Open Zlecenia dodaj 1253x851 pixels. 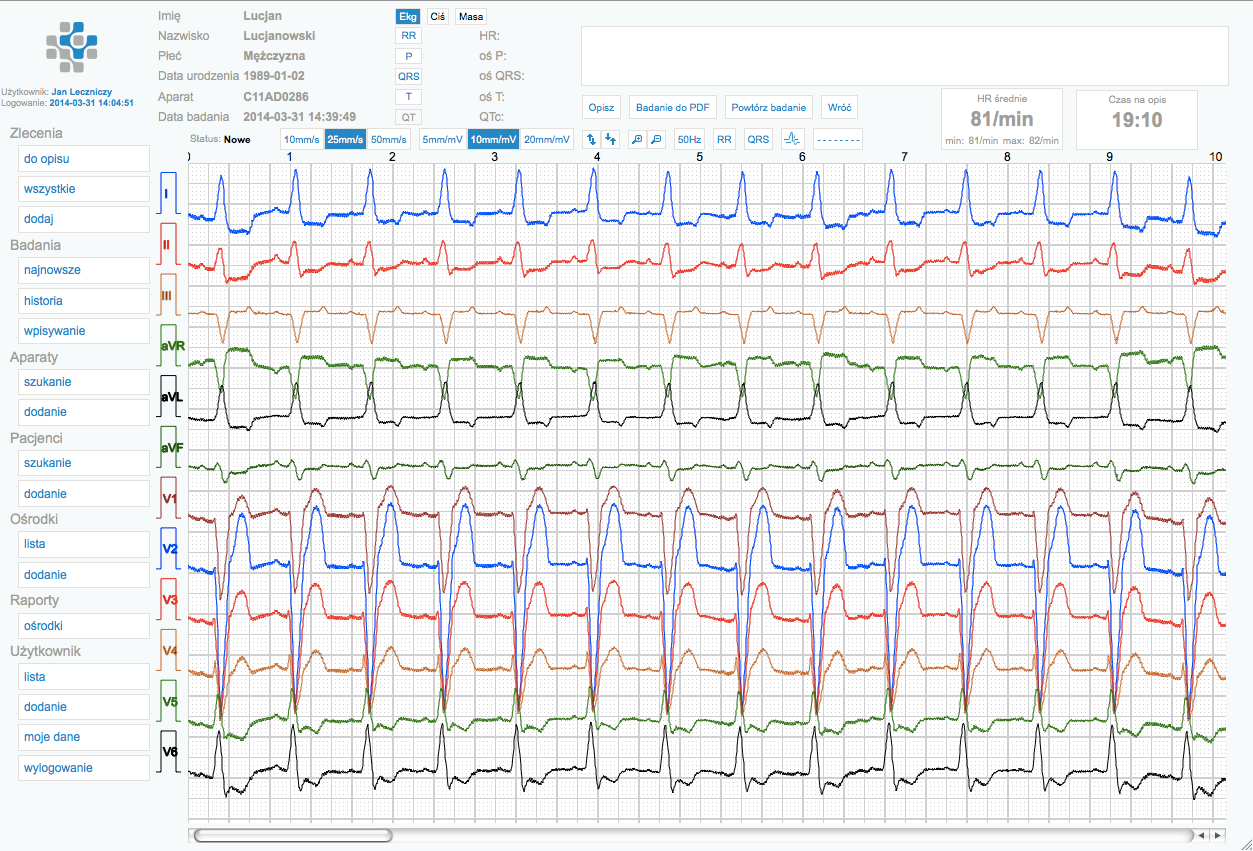coord(84,219)
